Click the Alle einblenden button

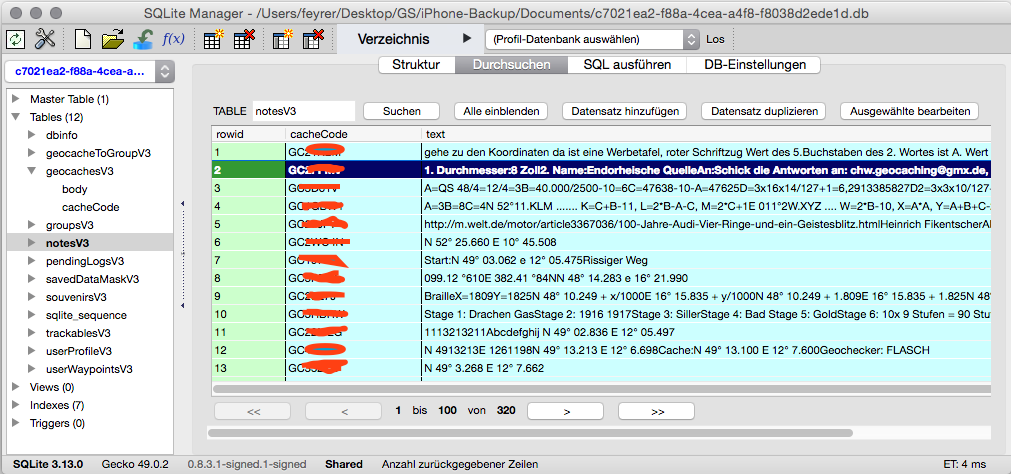coord(501,111)
